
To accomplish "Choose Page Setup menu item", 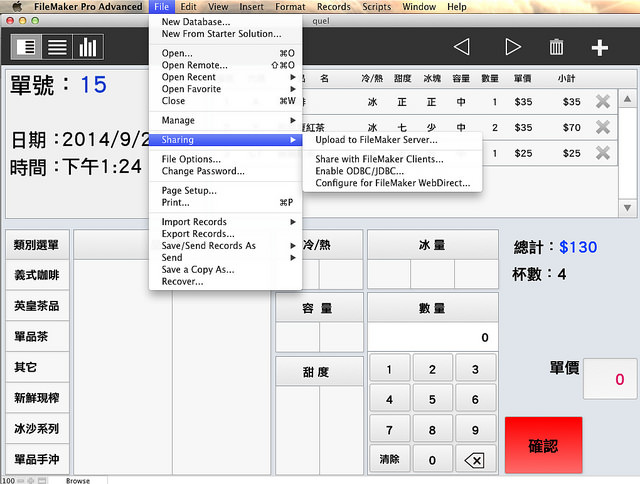I will (225, 191).
